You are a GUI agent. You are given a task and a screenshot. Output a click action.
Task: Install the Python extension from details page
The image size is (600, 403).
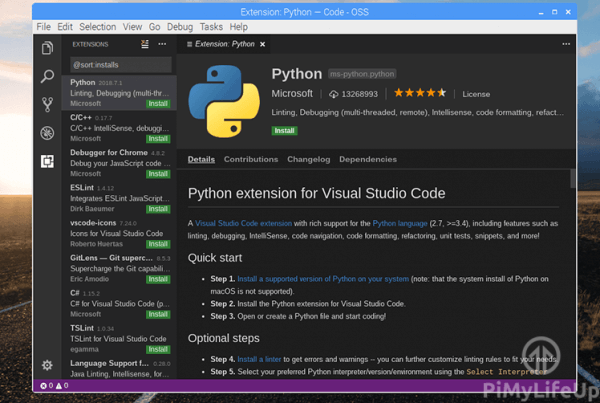284,130
